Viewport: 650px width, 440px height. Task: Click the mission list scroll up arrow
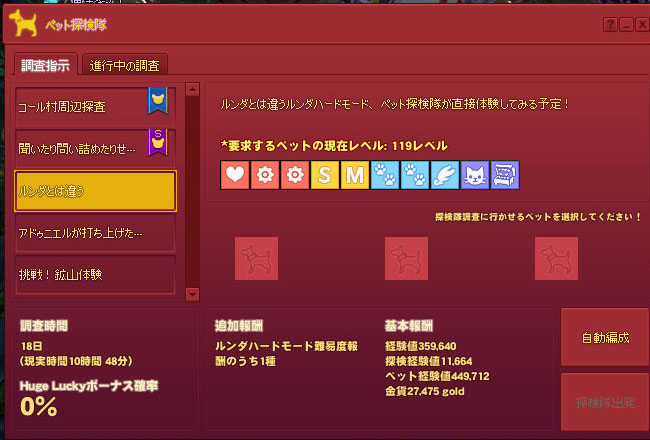click(x=192, y=89)
